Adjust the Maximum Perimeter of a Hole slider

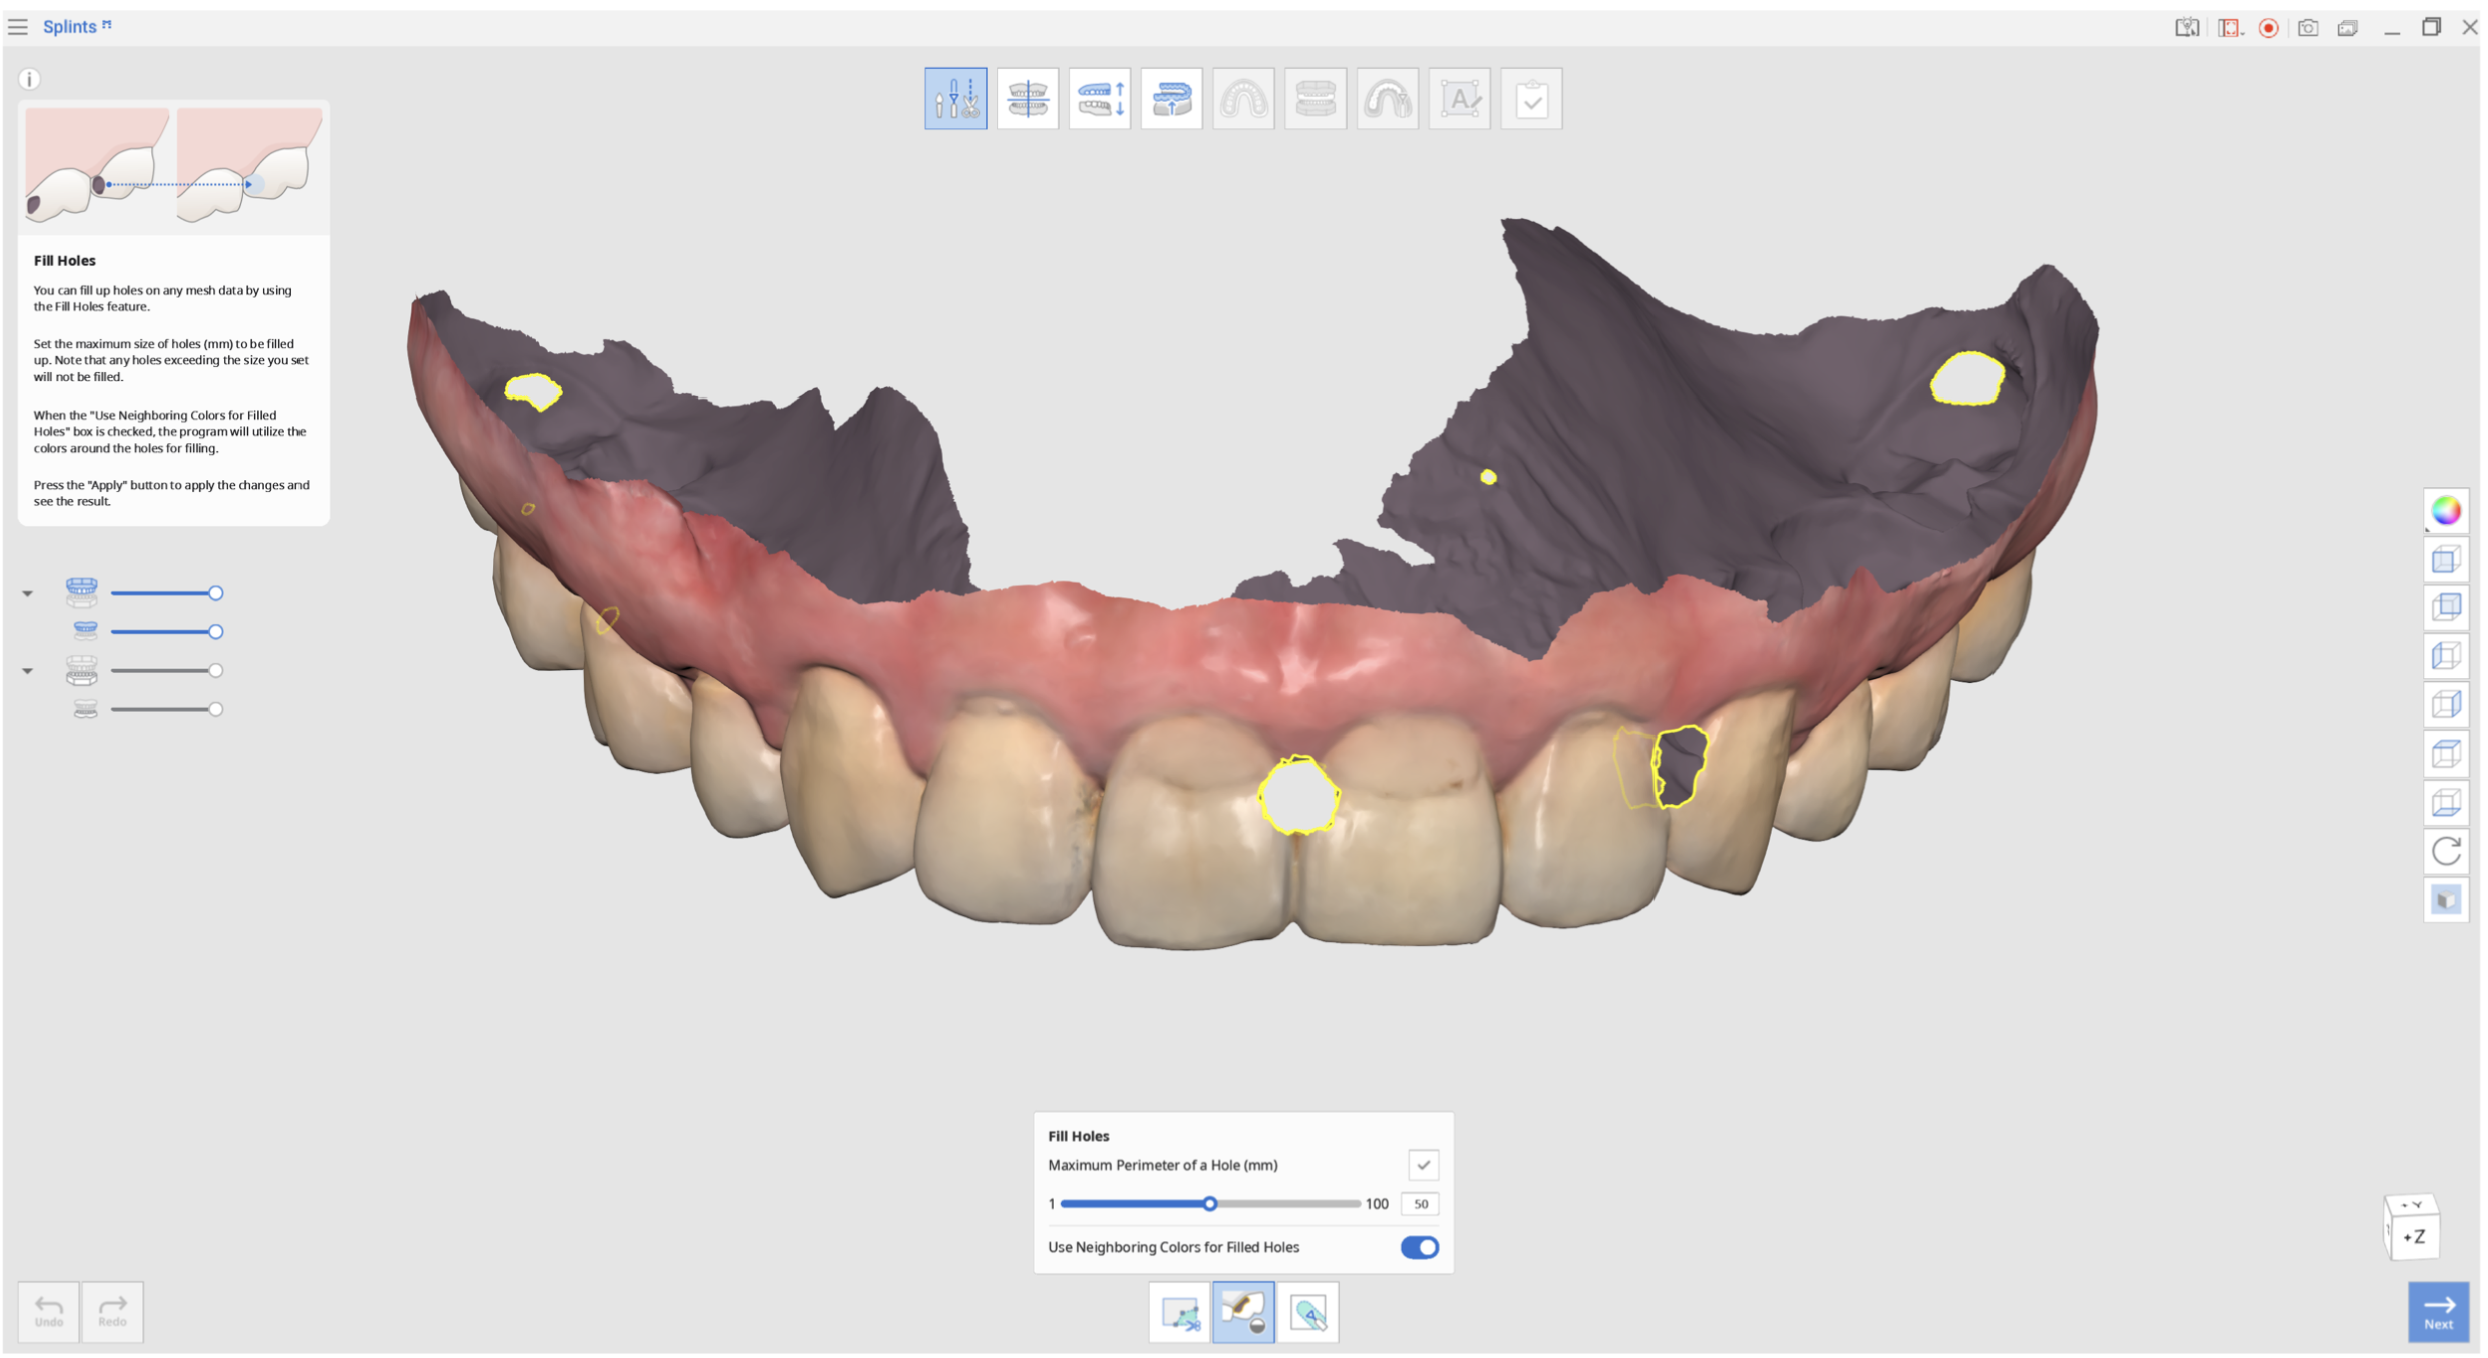click(1210, 1203)
